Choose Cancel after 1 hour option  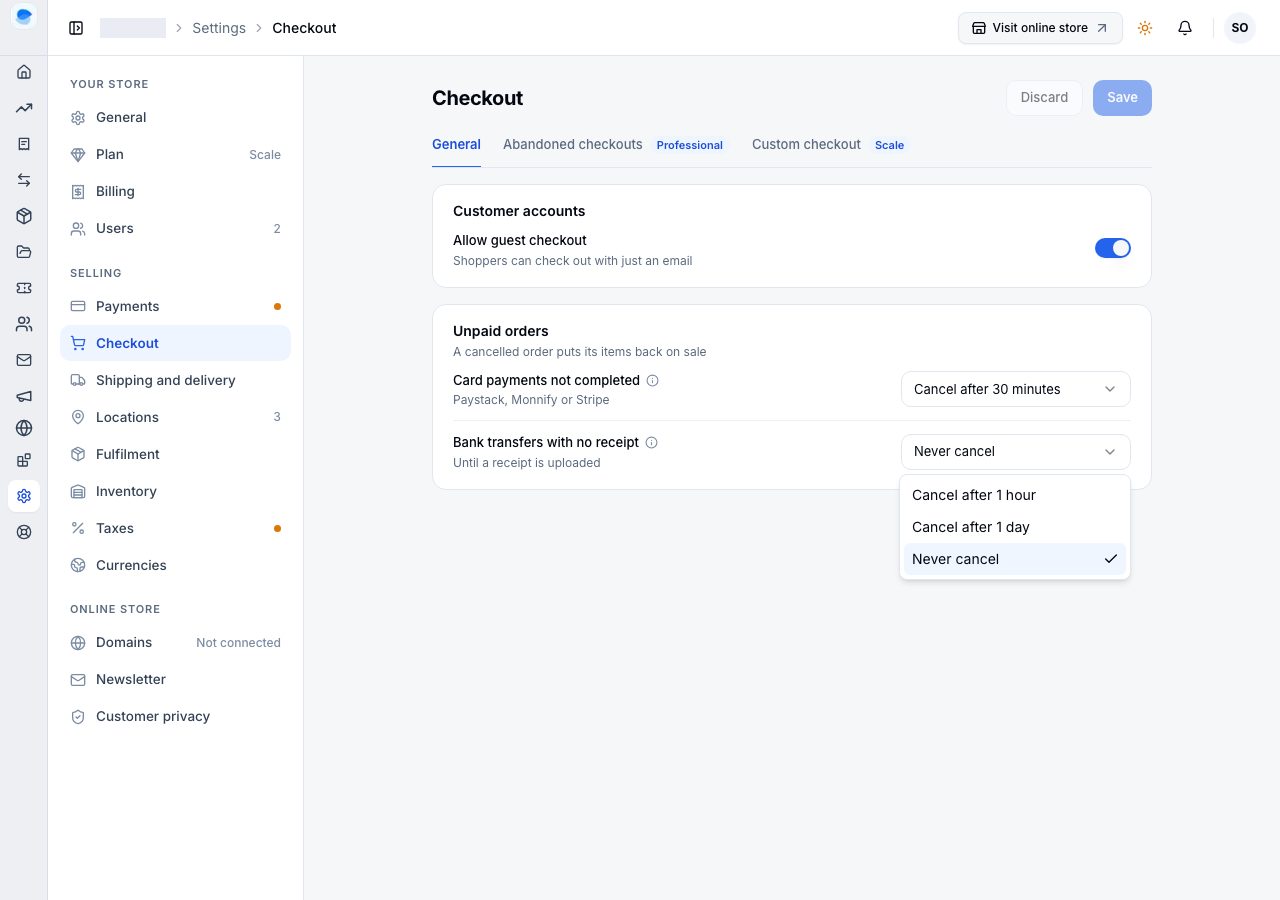(1015, 495)
